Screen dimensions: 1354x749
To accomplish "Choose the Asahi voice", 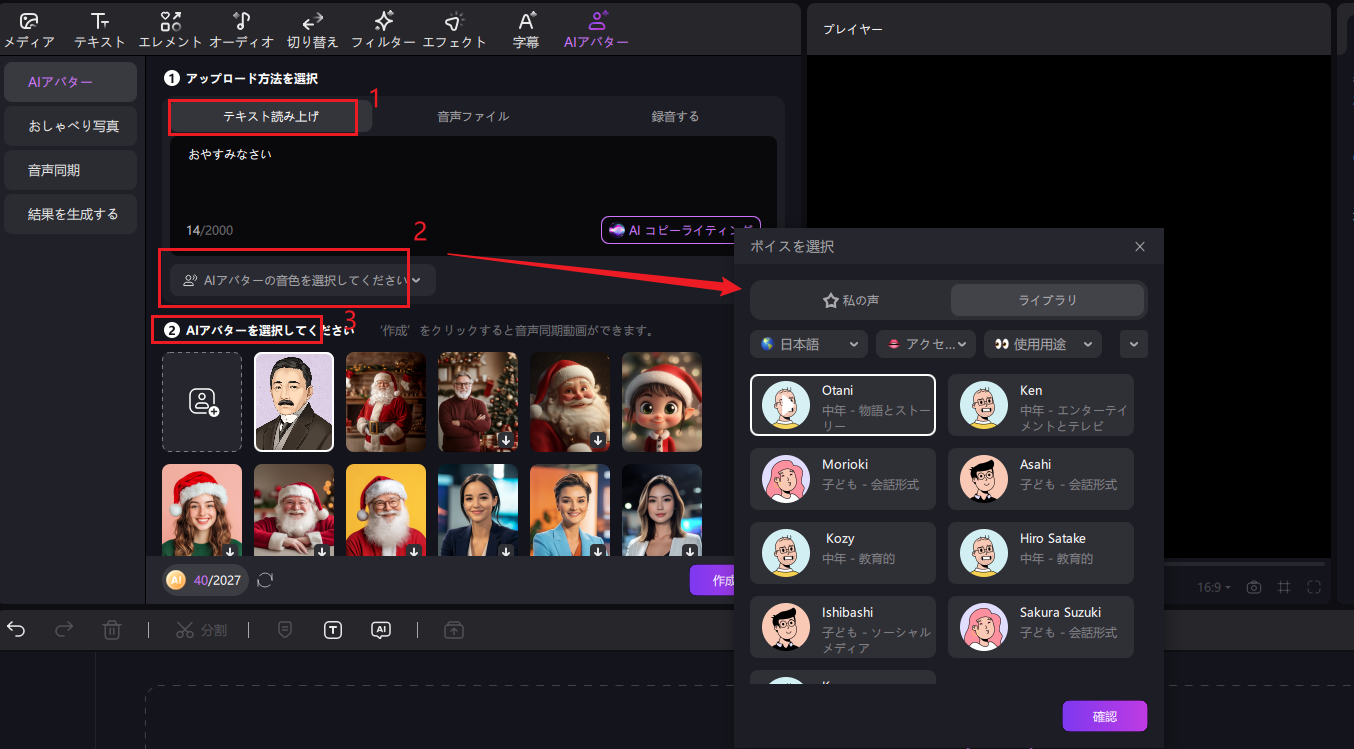I will click(x=1040, y=479).
